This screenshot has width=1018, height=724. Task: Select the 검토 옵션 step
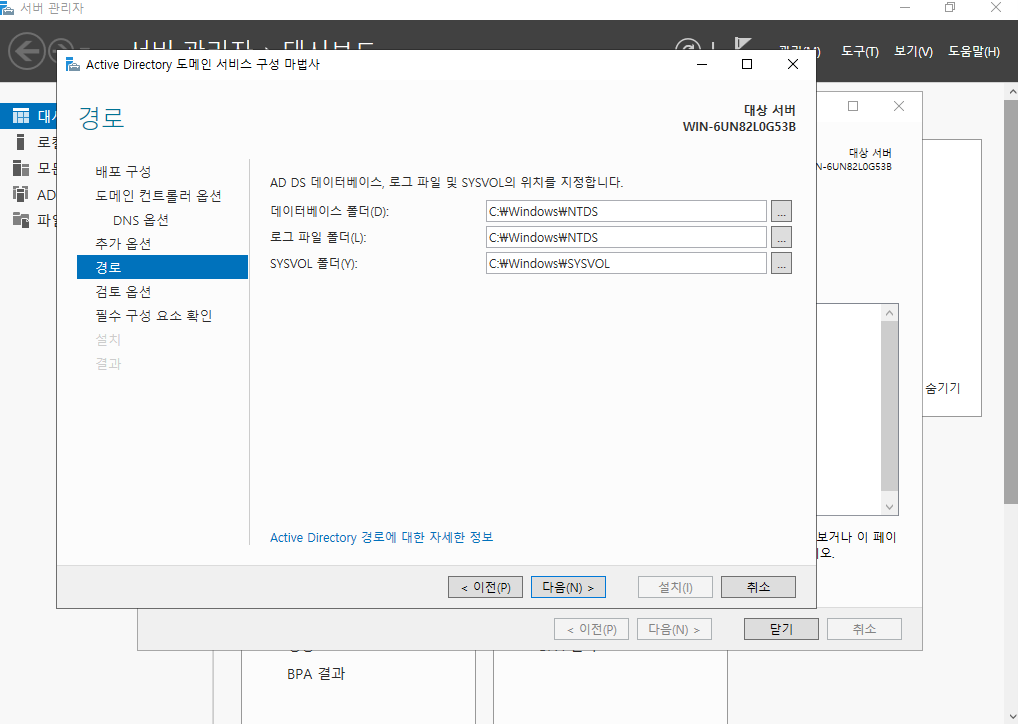click(x=123, y=292)
